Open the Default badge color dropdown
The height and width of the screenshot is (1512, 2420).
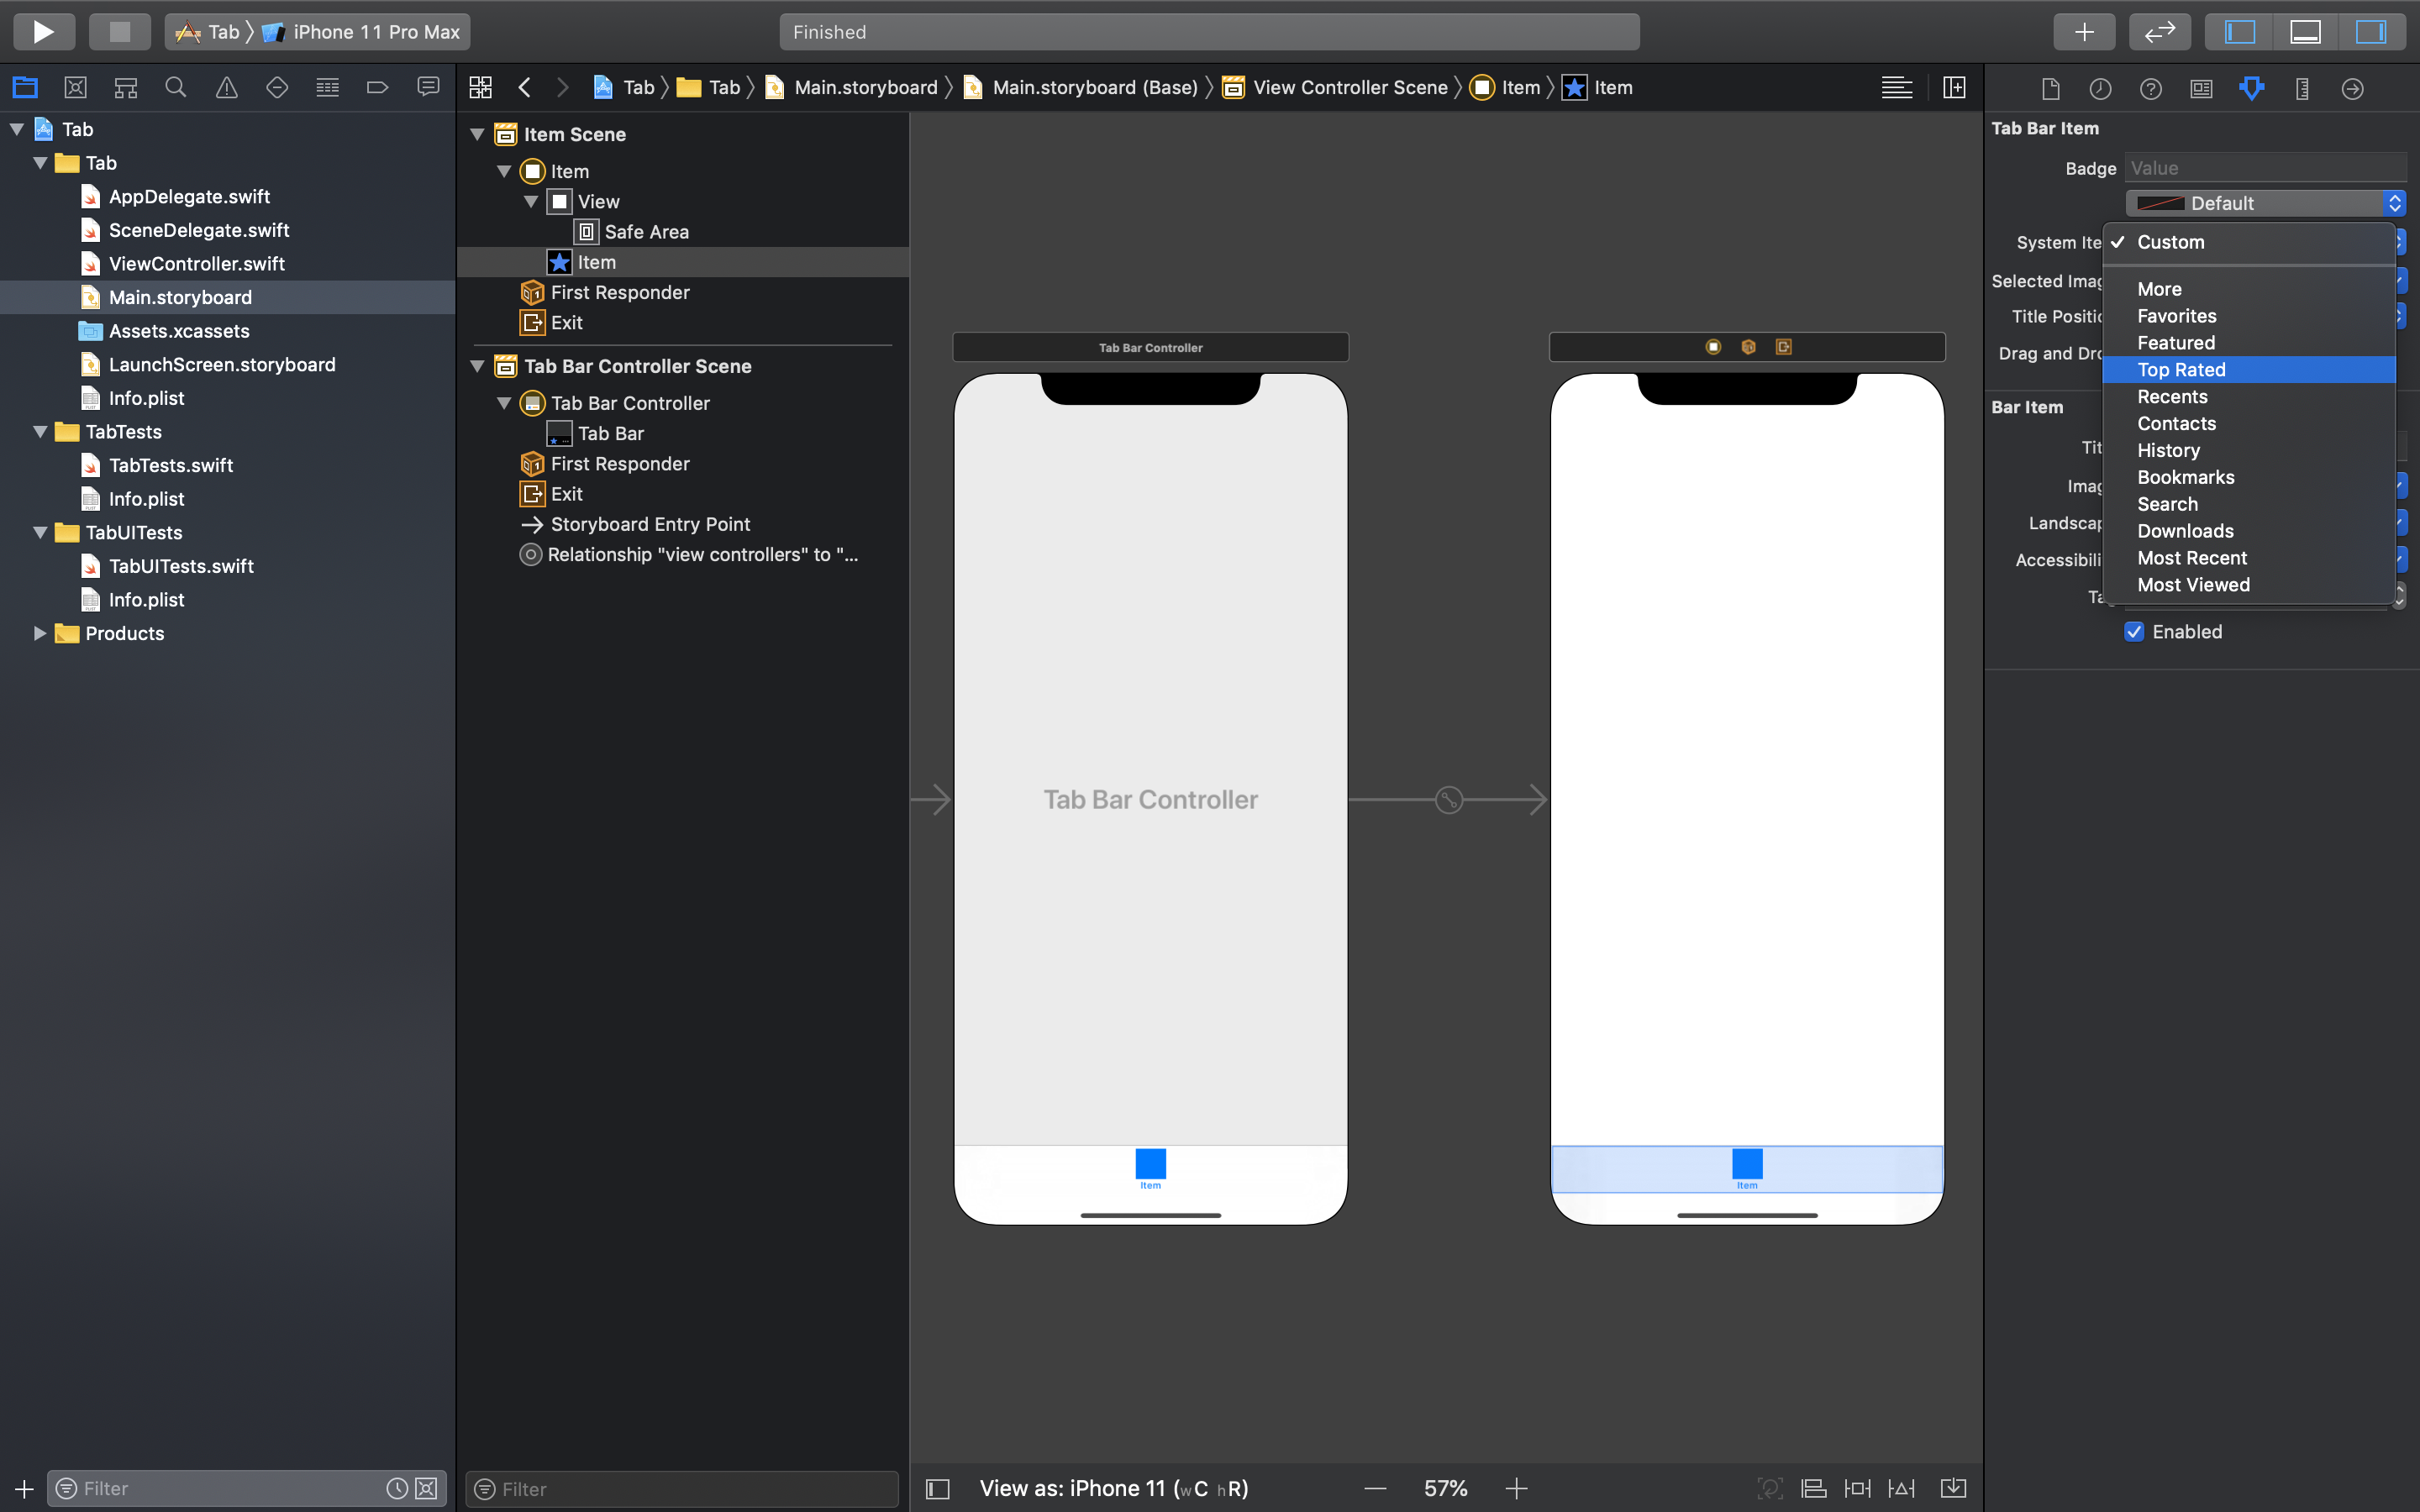click(2265, 203)
